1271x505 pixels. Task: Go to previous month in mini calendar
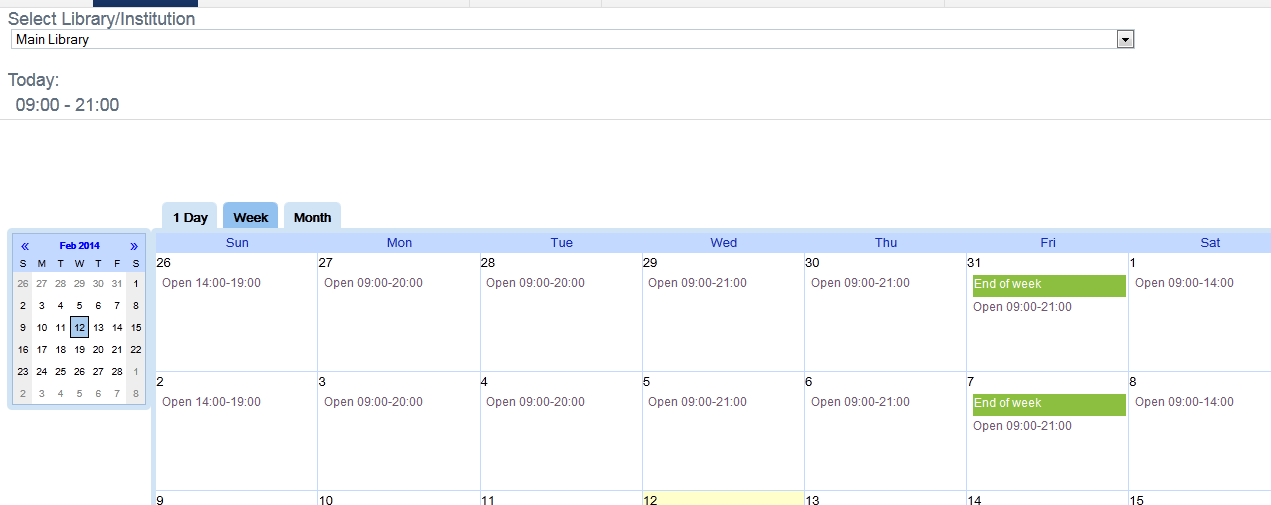25,246
